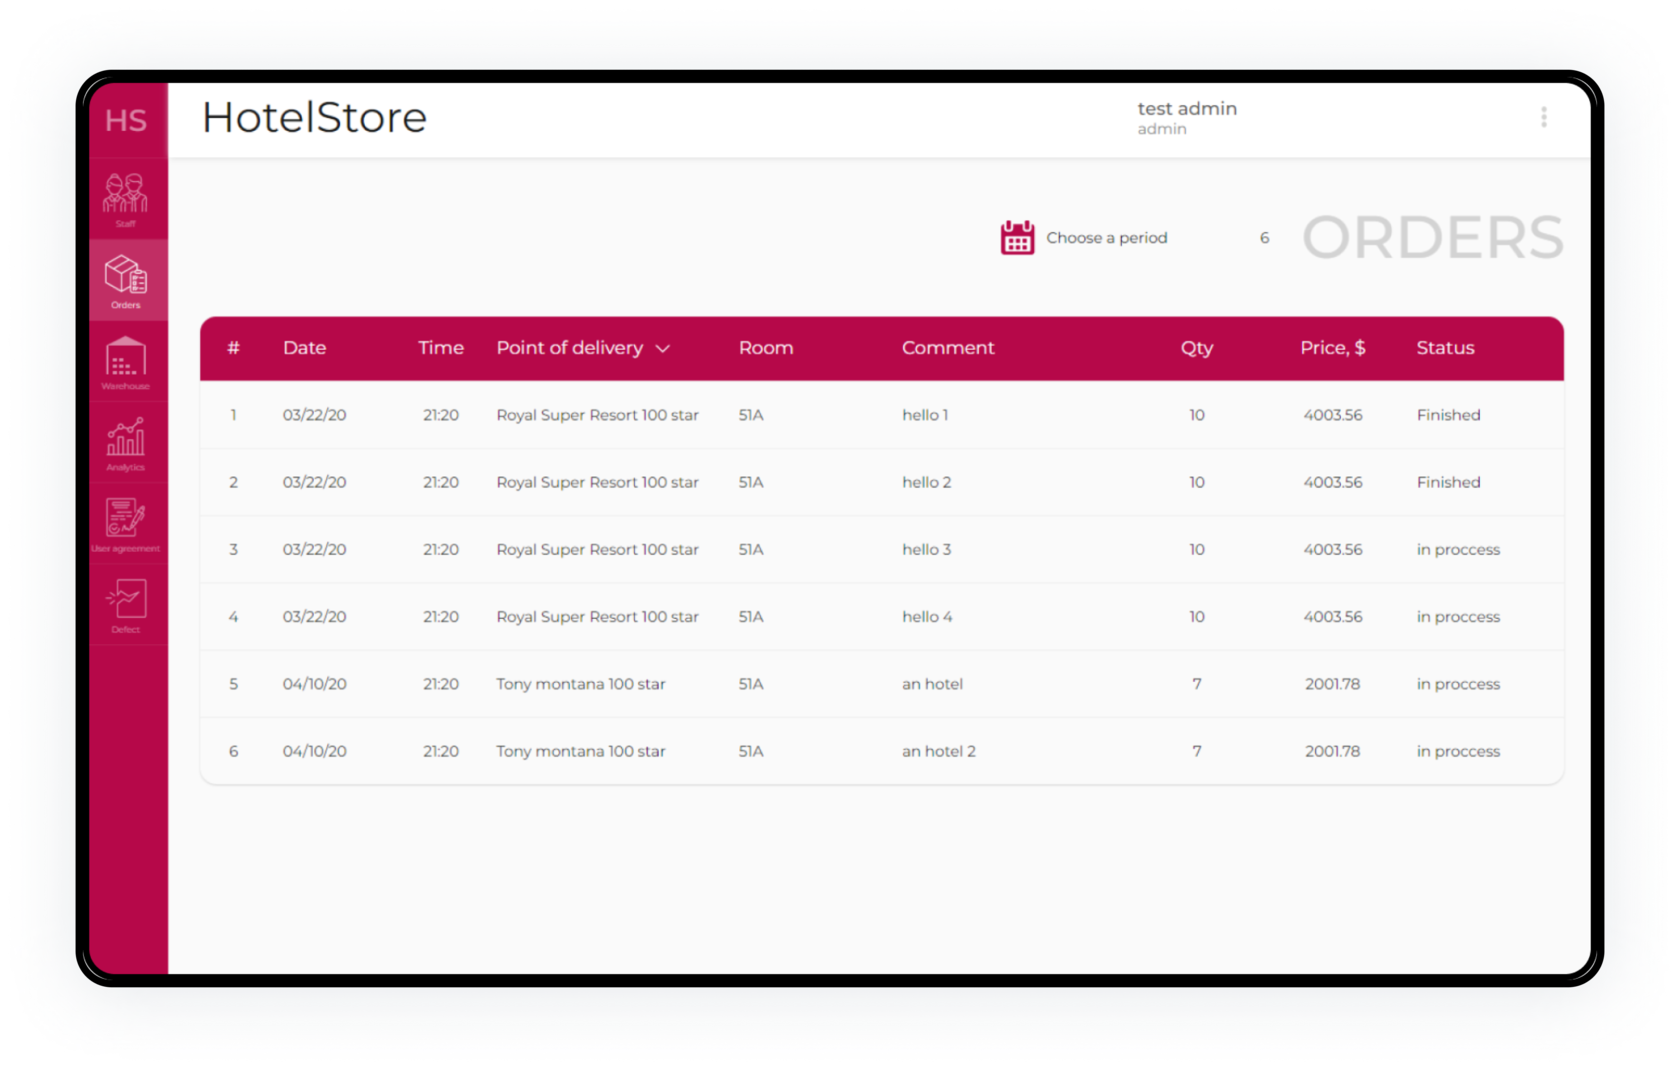Click the Choose a period label

click(1106, 238)
